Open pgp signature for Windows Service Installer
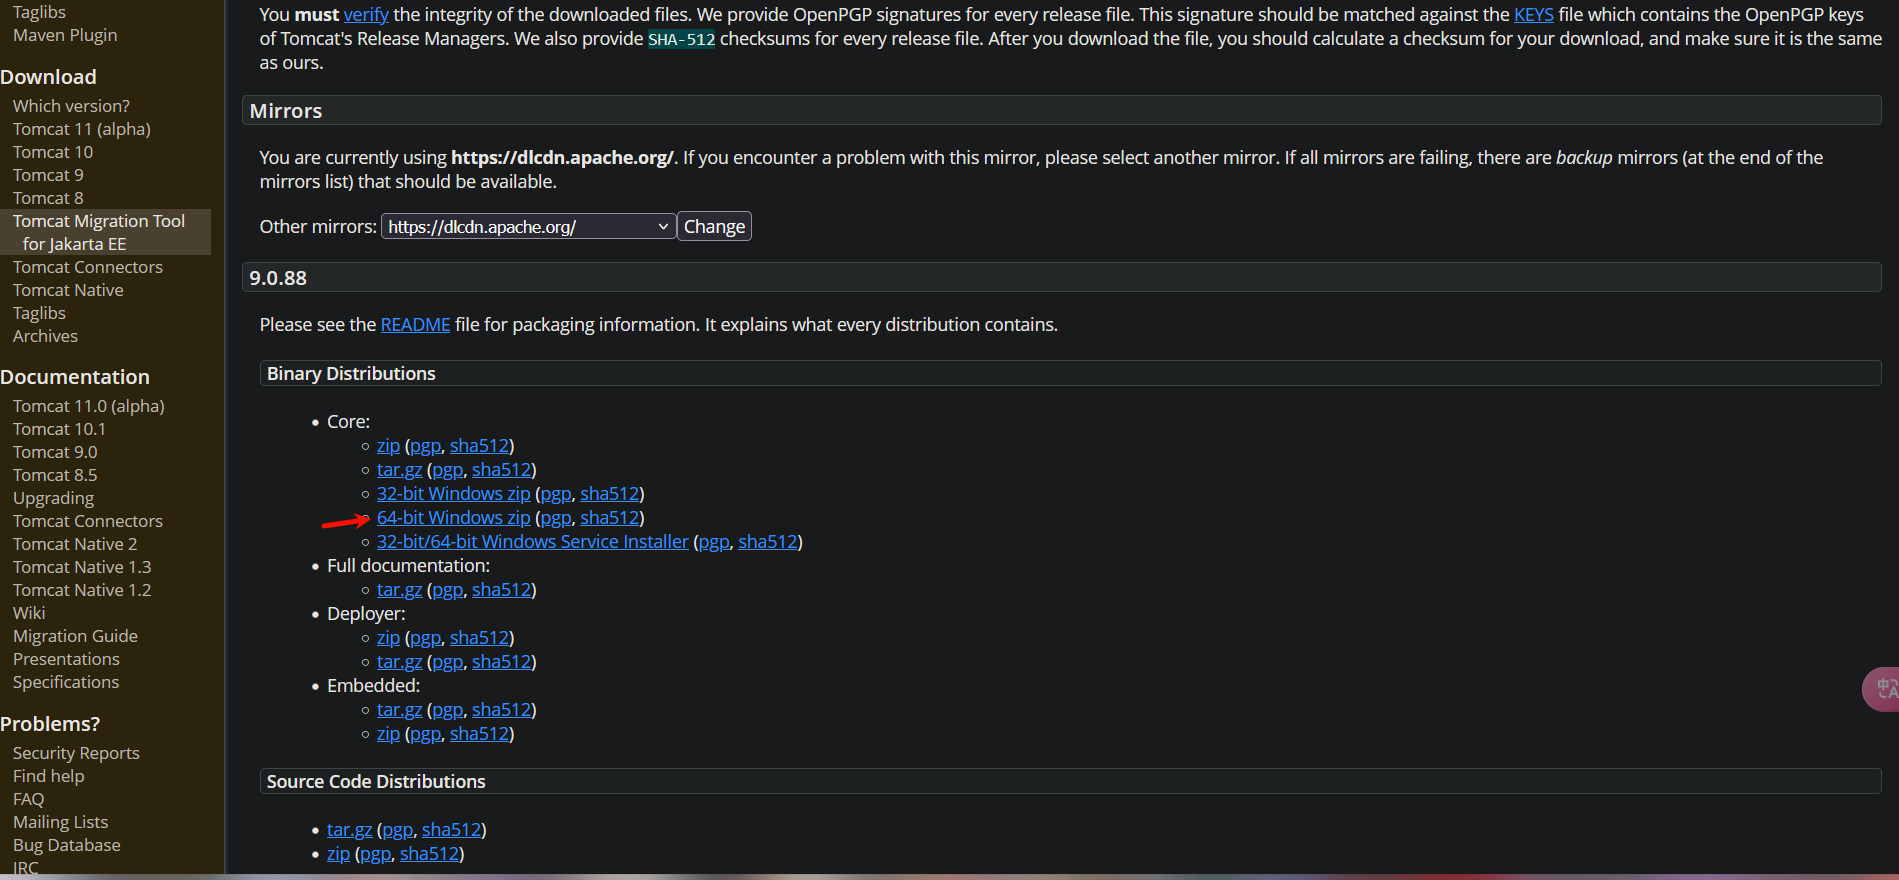This screenshot has width=1899, height=880. (x=714, y=542)
